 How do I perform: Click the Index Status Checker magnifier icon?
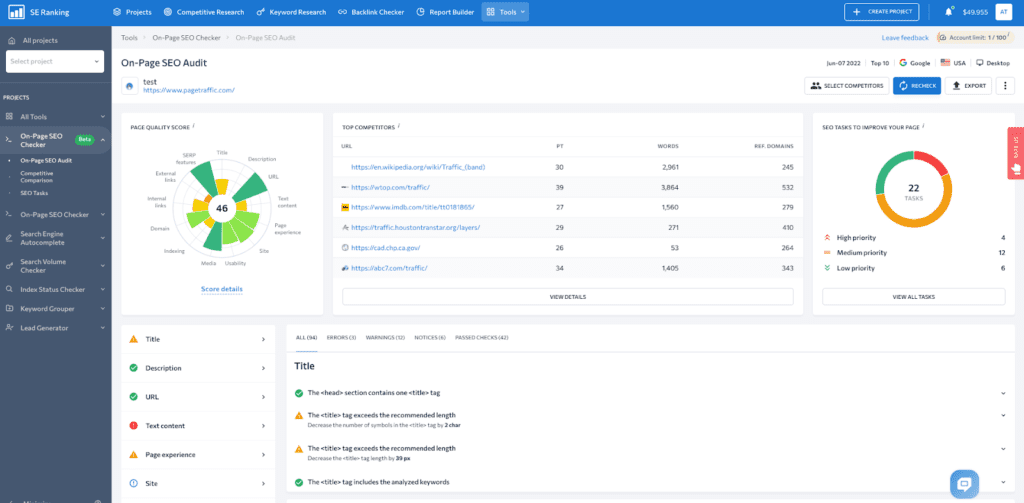click(9, 289)
